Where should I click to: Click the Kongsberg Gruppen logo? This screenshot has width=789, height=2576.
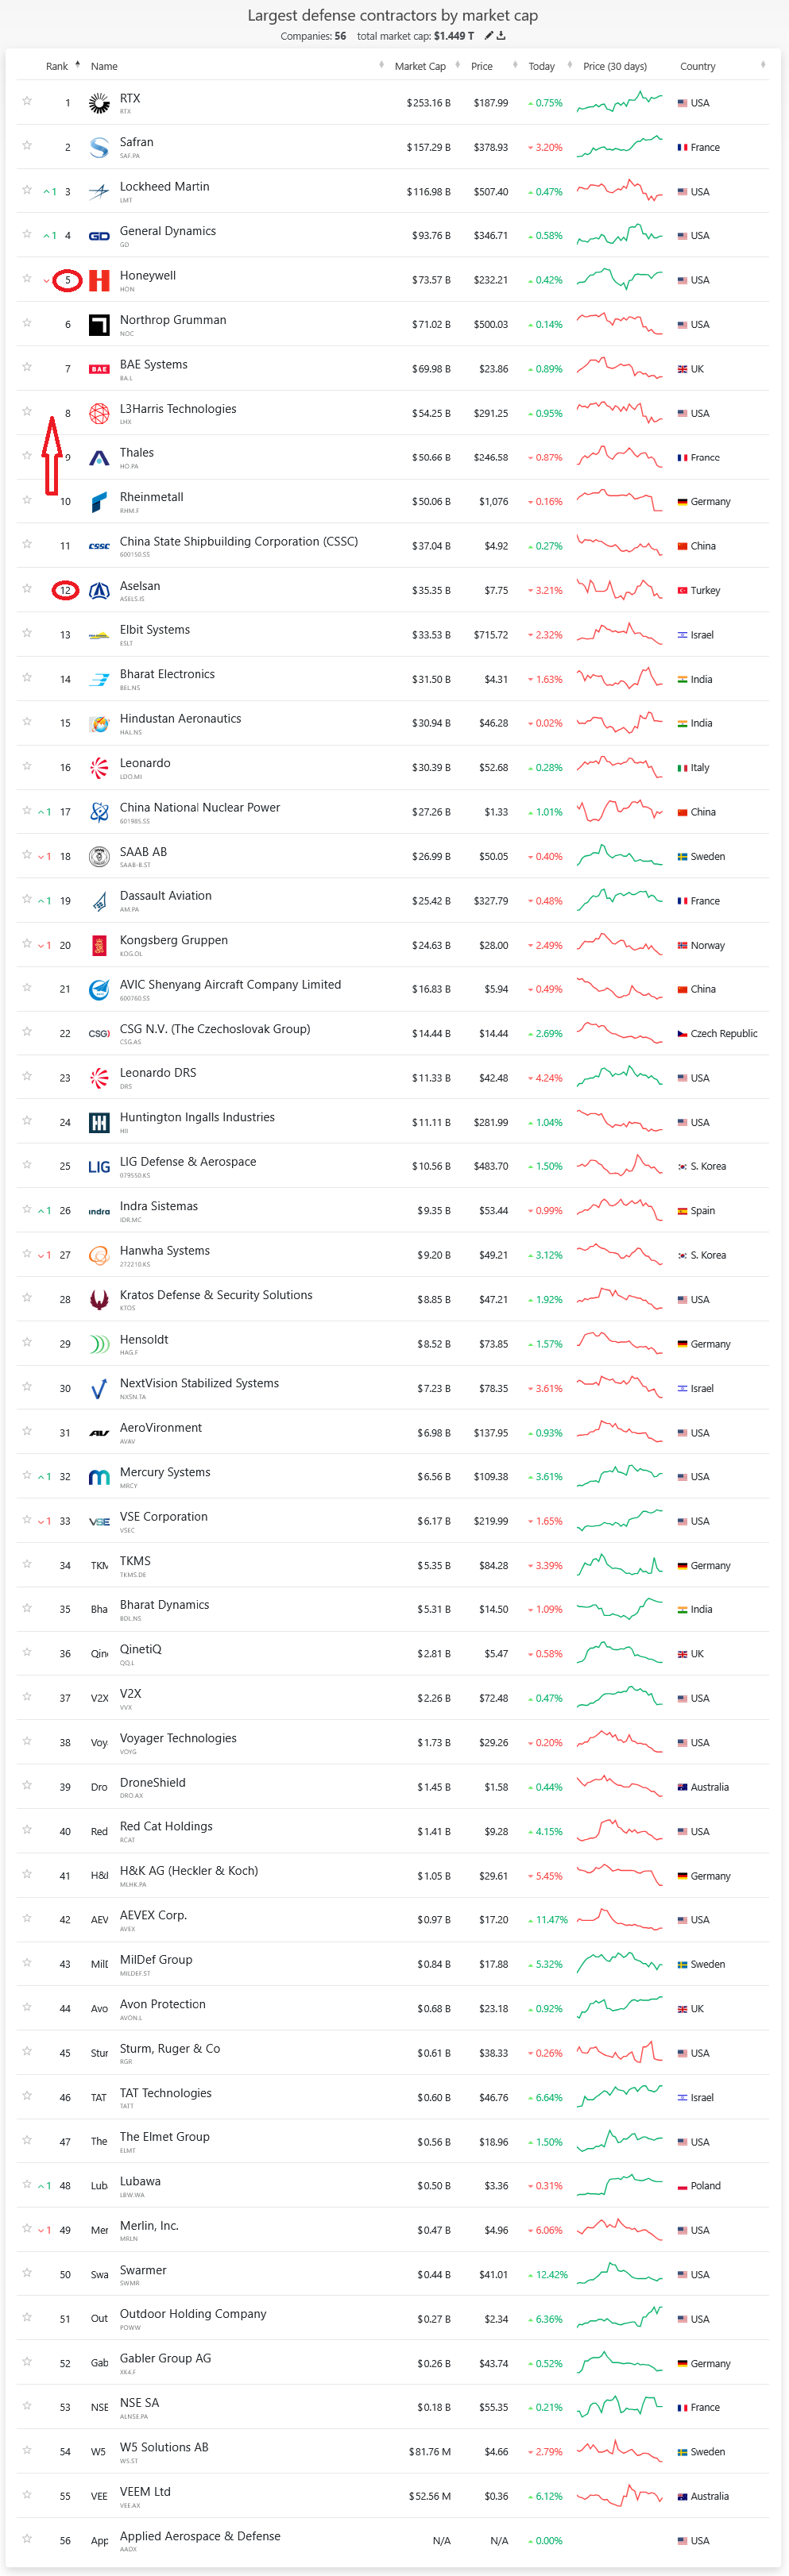point(99,945)
